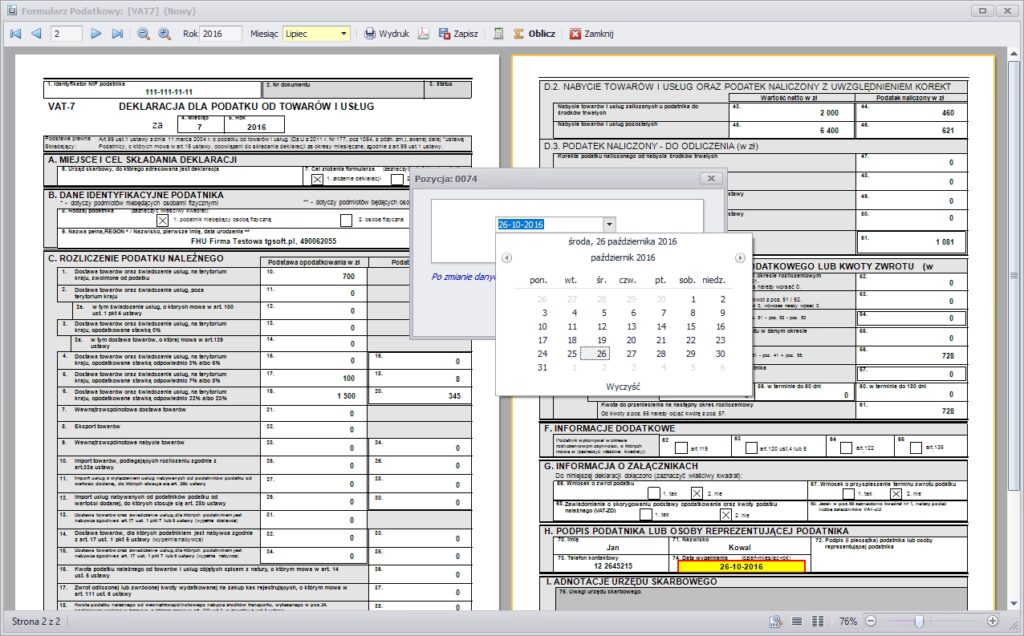Show previous month in calendar

click(x=506, y=258)
